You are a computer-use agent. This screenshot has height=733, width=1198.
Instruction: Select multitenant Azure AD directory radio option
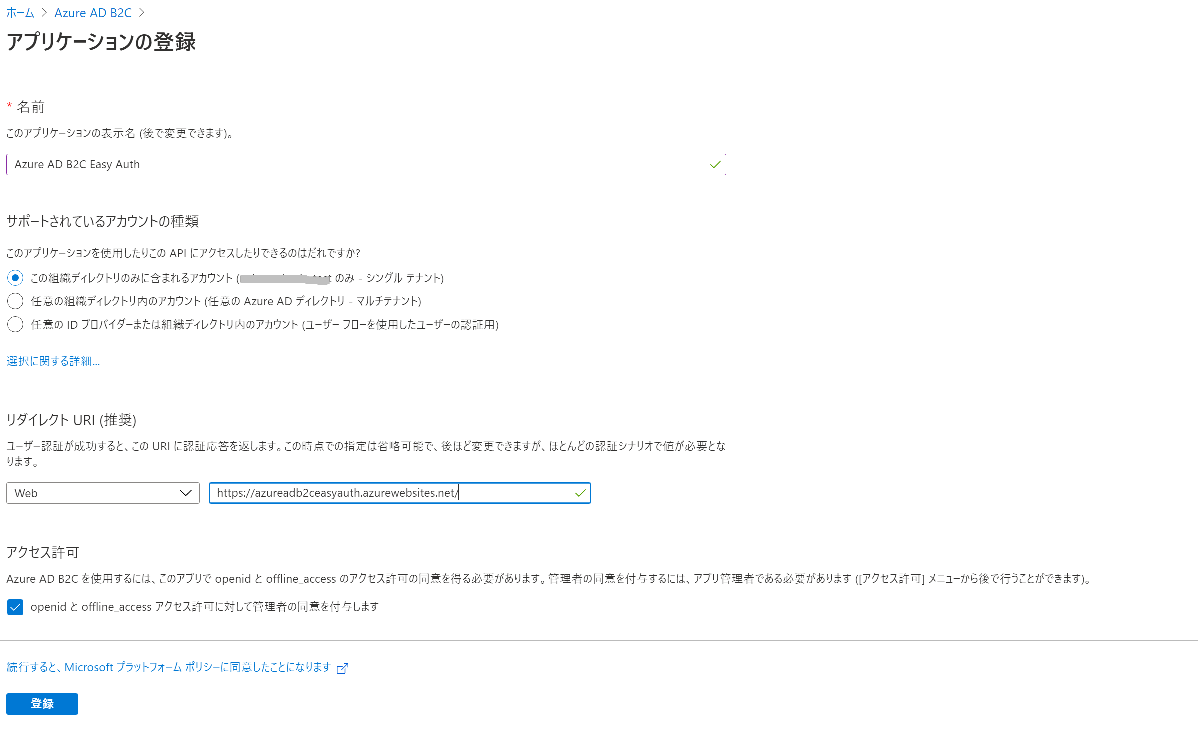[15, 301]
